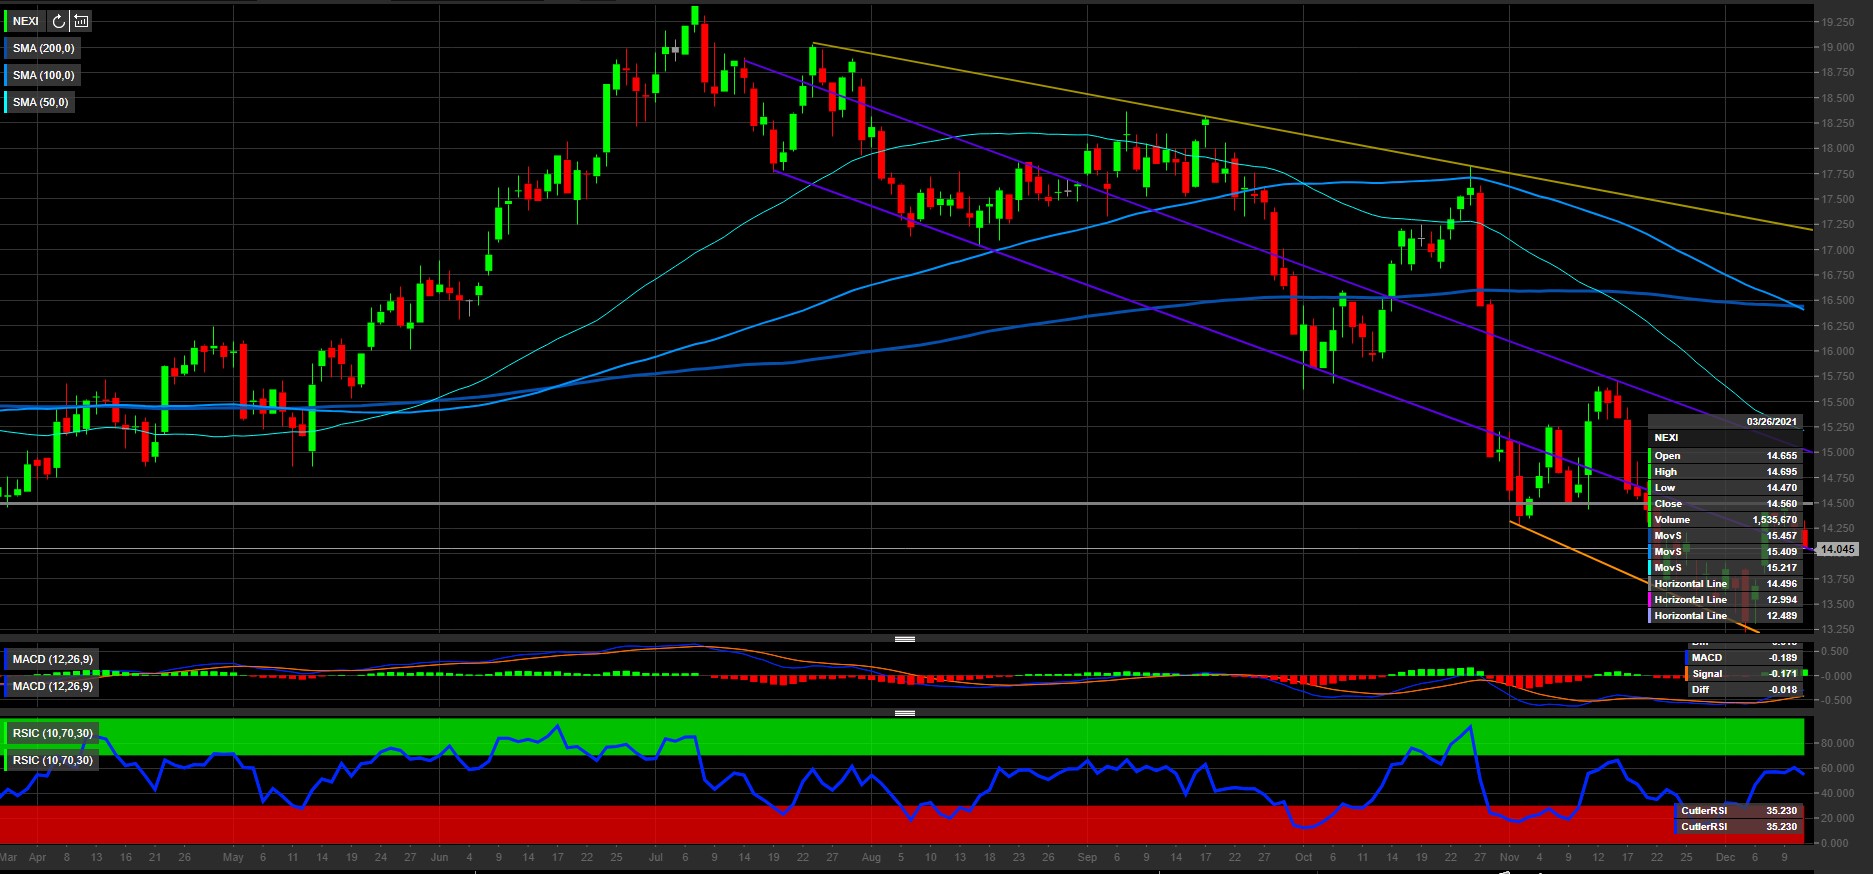Click the 16.000 price axis label
The image size is (1873, 874).
click(1837, 351)
